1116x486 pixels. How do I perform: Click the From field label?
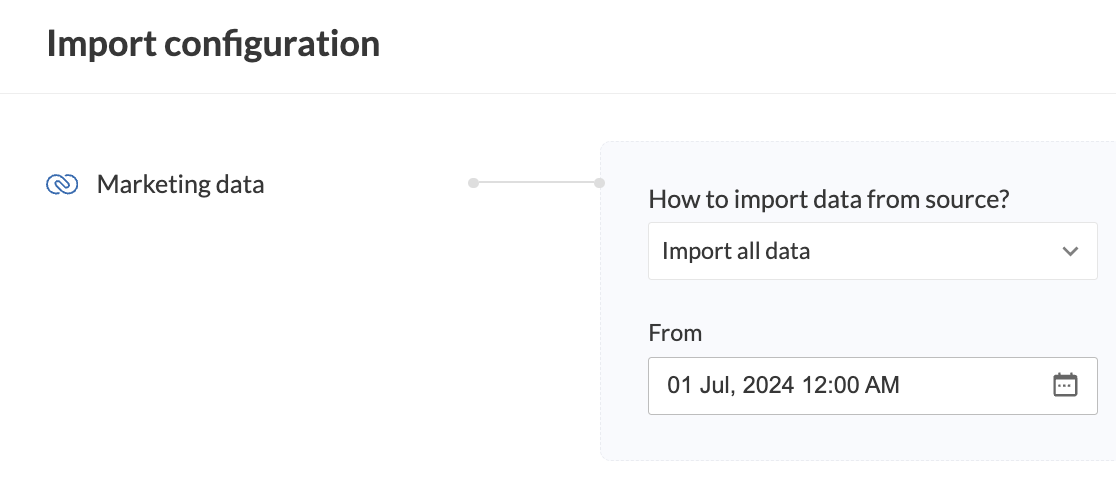675,333
